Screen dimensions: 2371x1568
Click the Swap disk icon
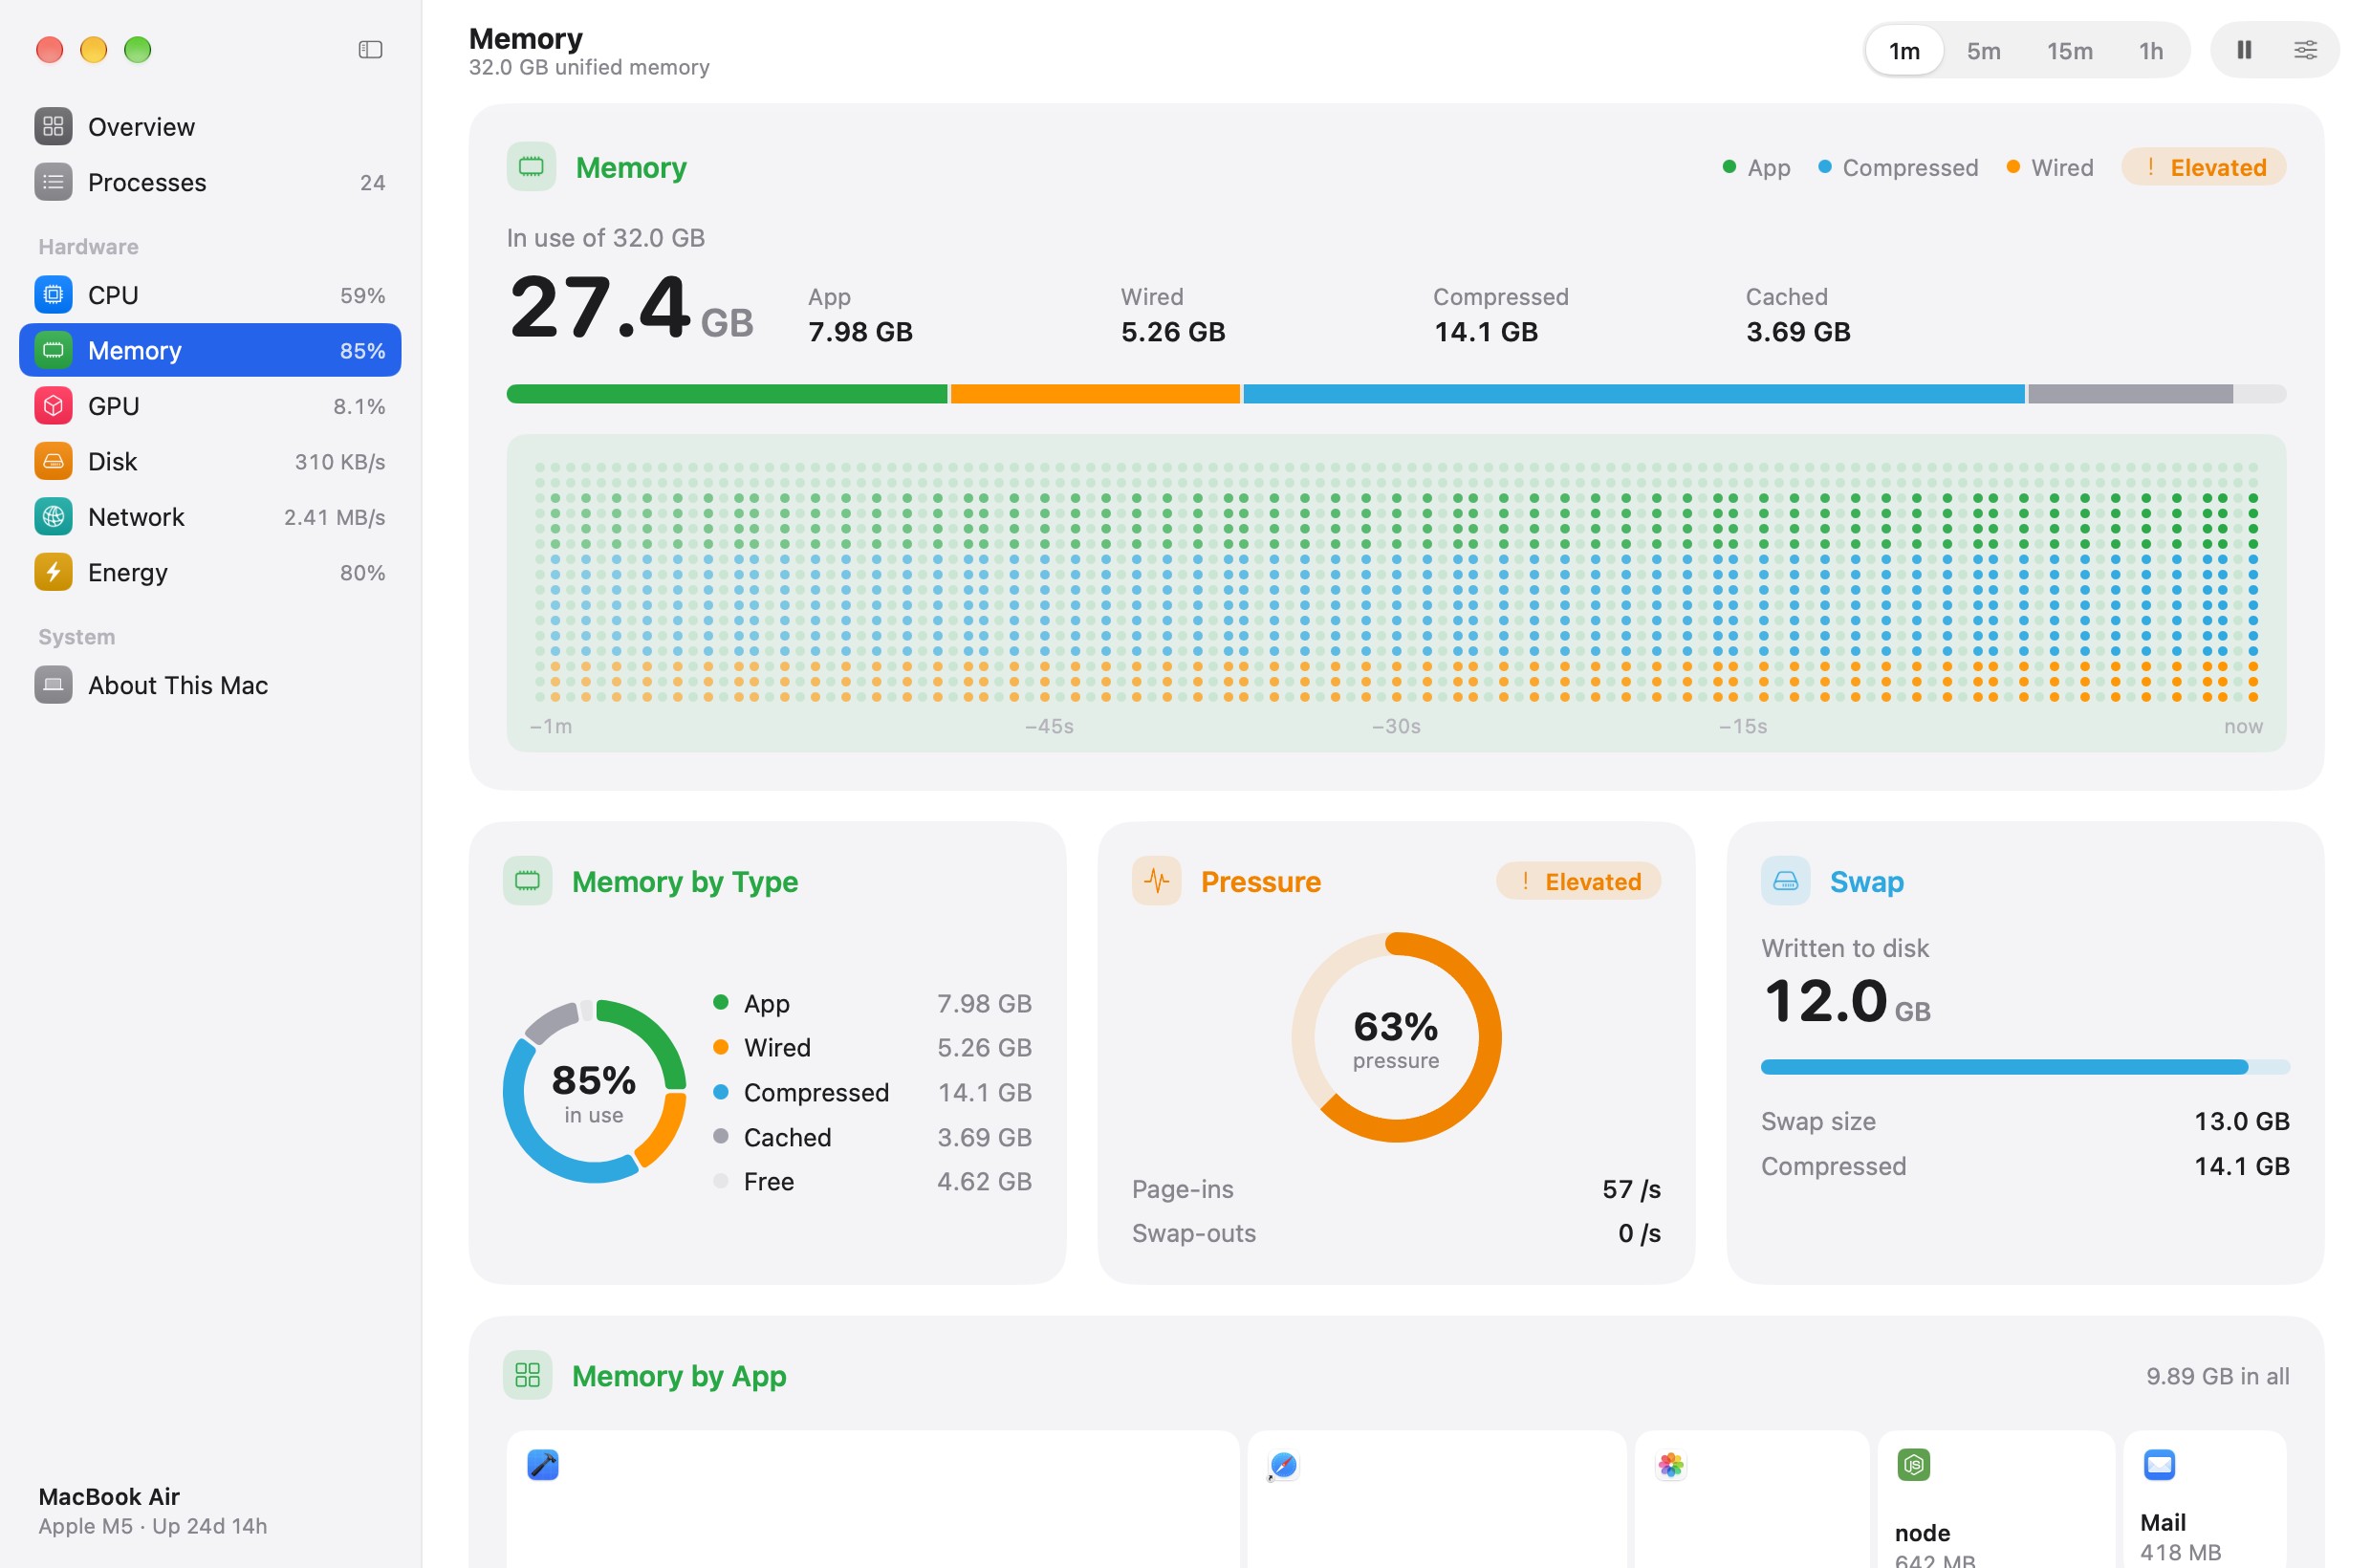click(1785, 881)
